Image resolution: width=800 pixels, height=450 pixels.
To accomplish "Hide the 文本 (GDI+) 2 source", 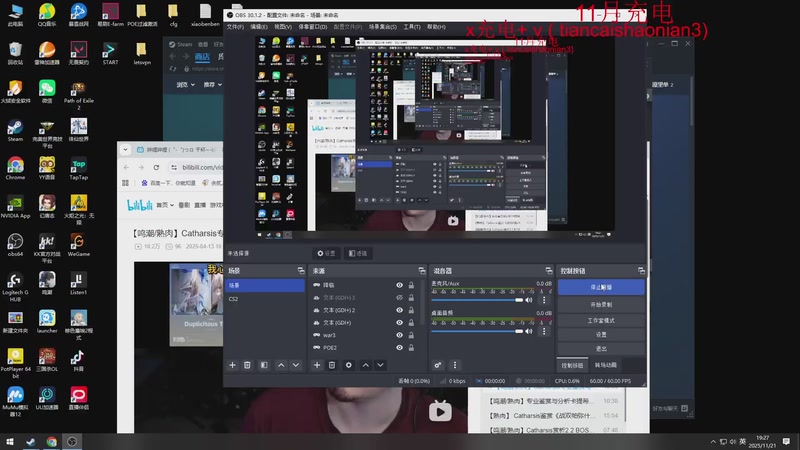I will (x=399, y=310).
